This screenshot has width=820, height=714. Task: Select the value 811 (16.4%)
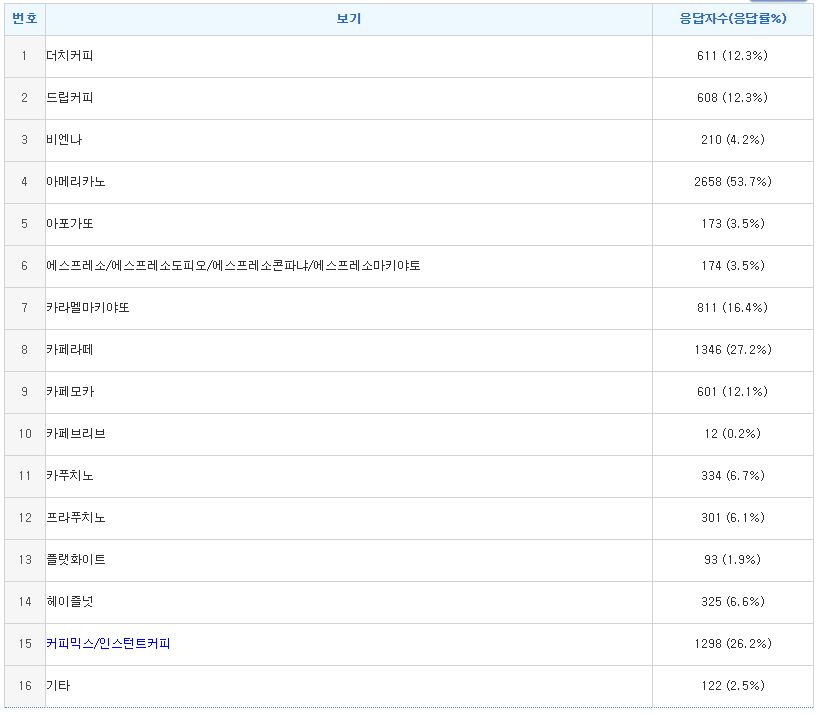coord(732,308)
